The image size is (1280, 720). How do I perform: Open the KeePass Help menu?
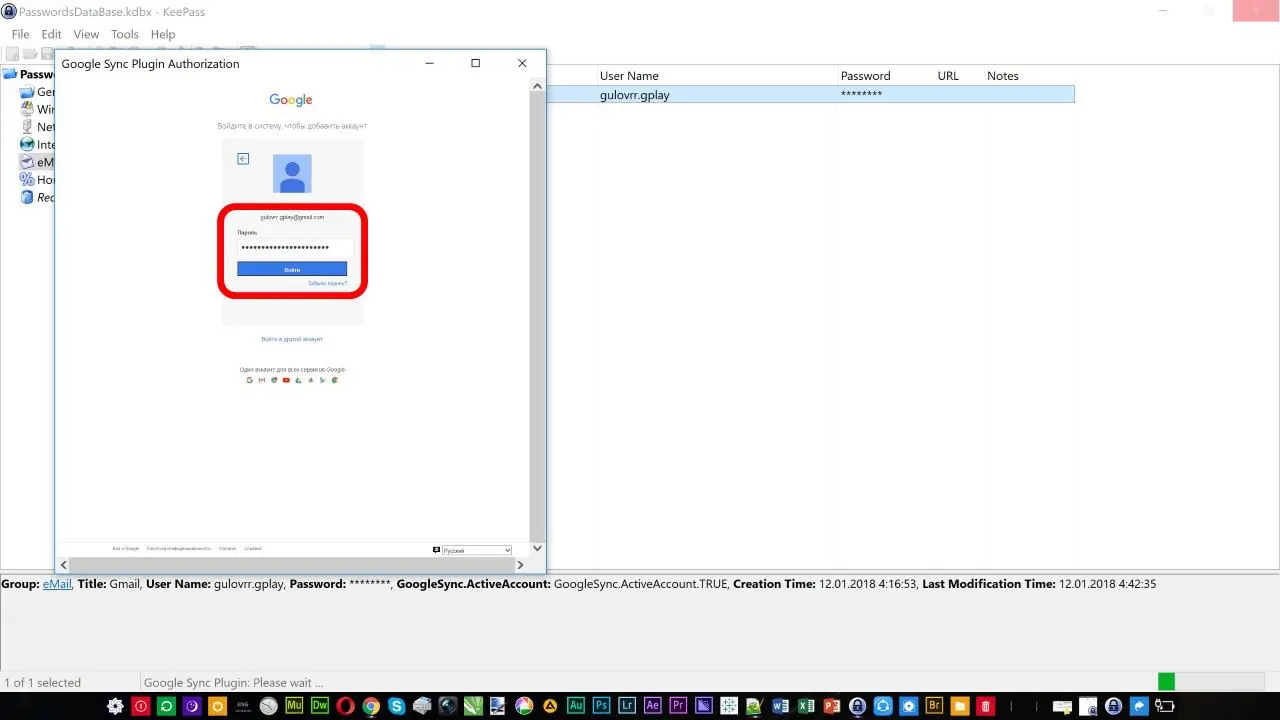click(163, 34)
